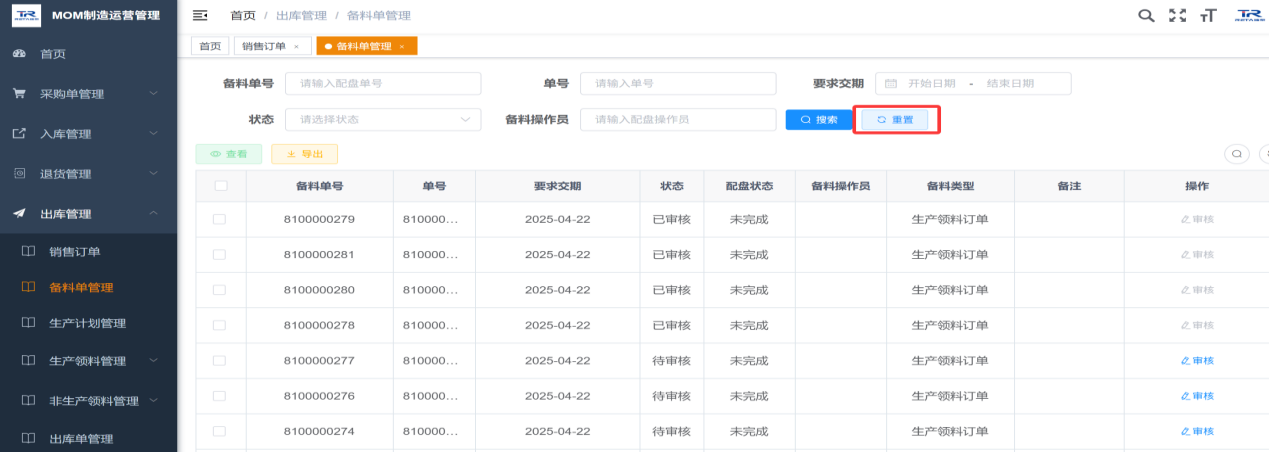
Task: Expand 采购单管理 sidebar menu
Action: coord(153,93)
